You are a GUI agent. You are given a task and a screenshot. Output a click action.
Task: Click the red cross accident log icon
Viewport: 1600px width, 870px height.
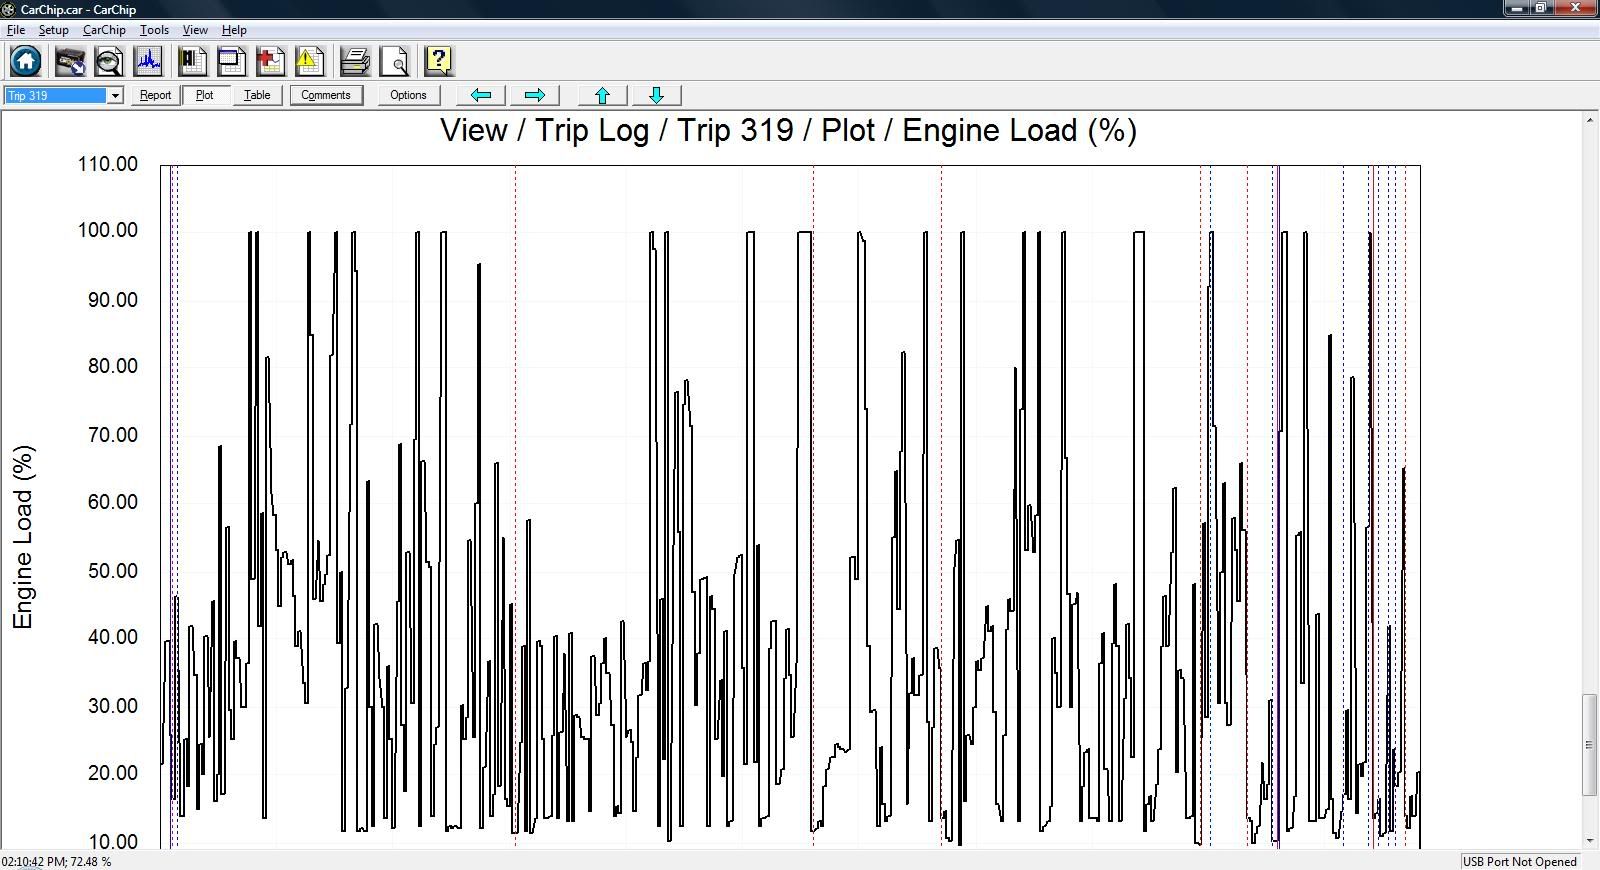pyautogui.click(x=270, y=62)
